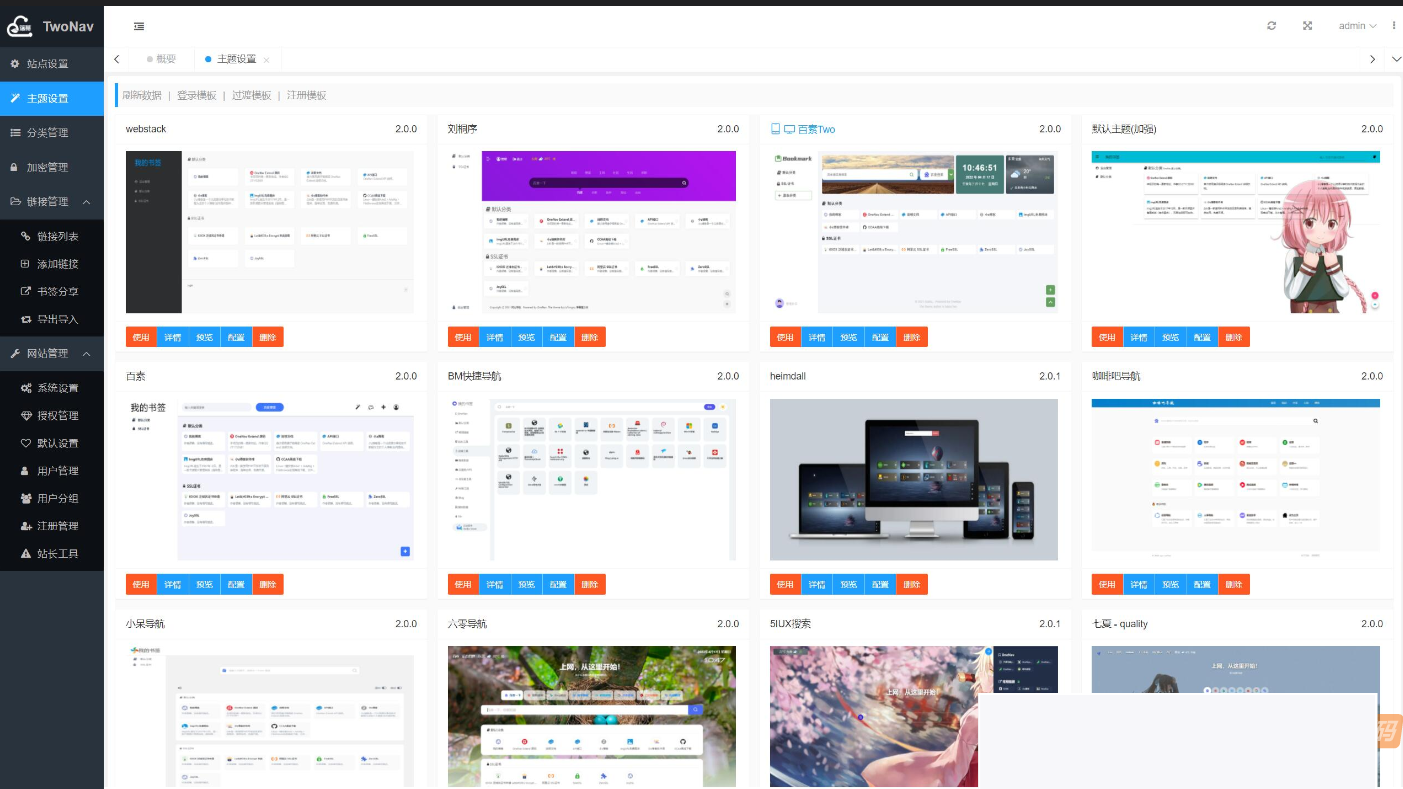
Task: Click the refresh icon in top bar
Action: (x=1271, y=26)
